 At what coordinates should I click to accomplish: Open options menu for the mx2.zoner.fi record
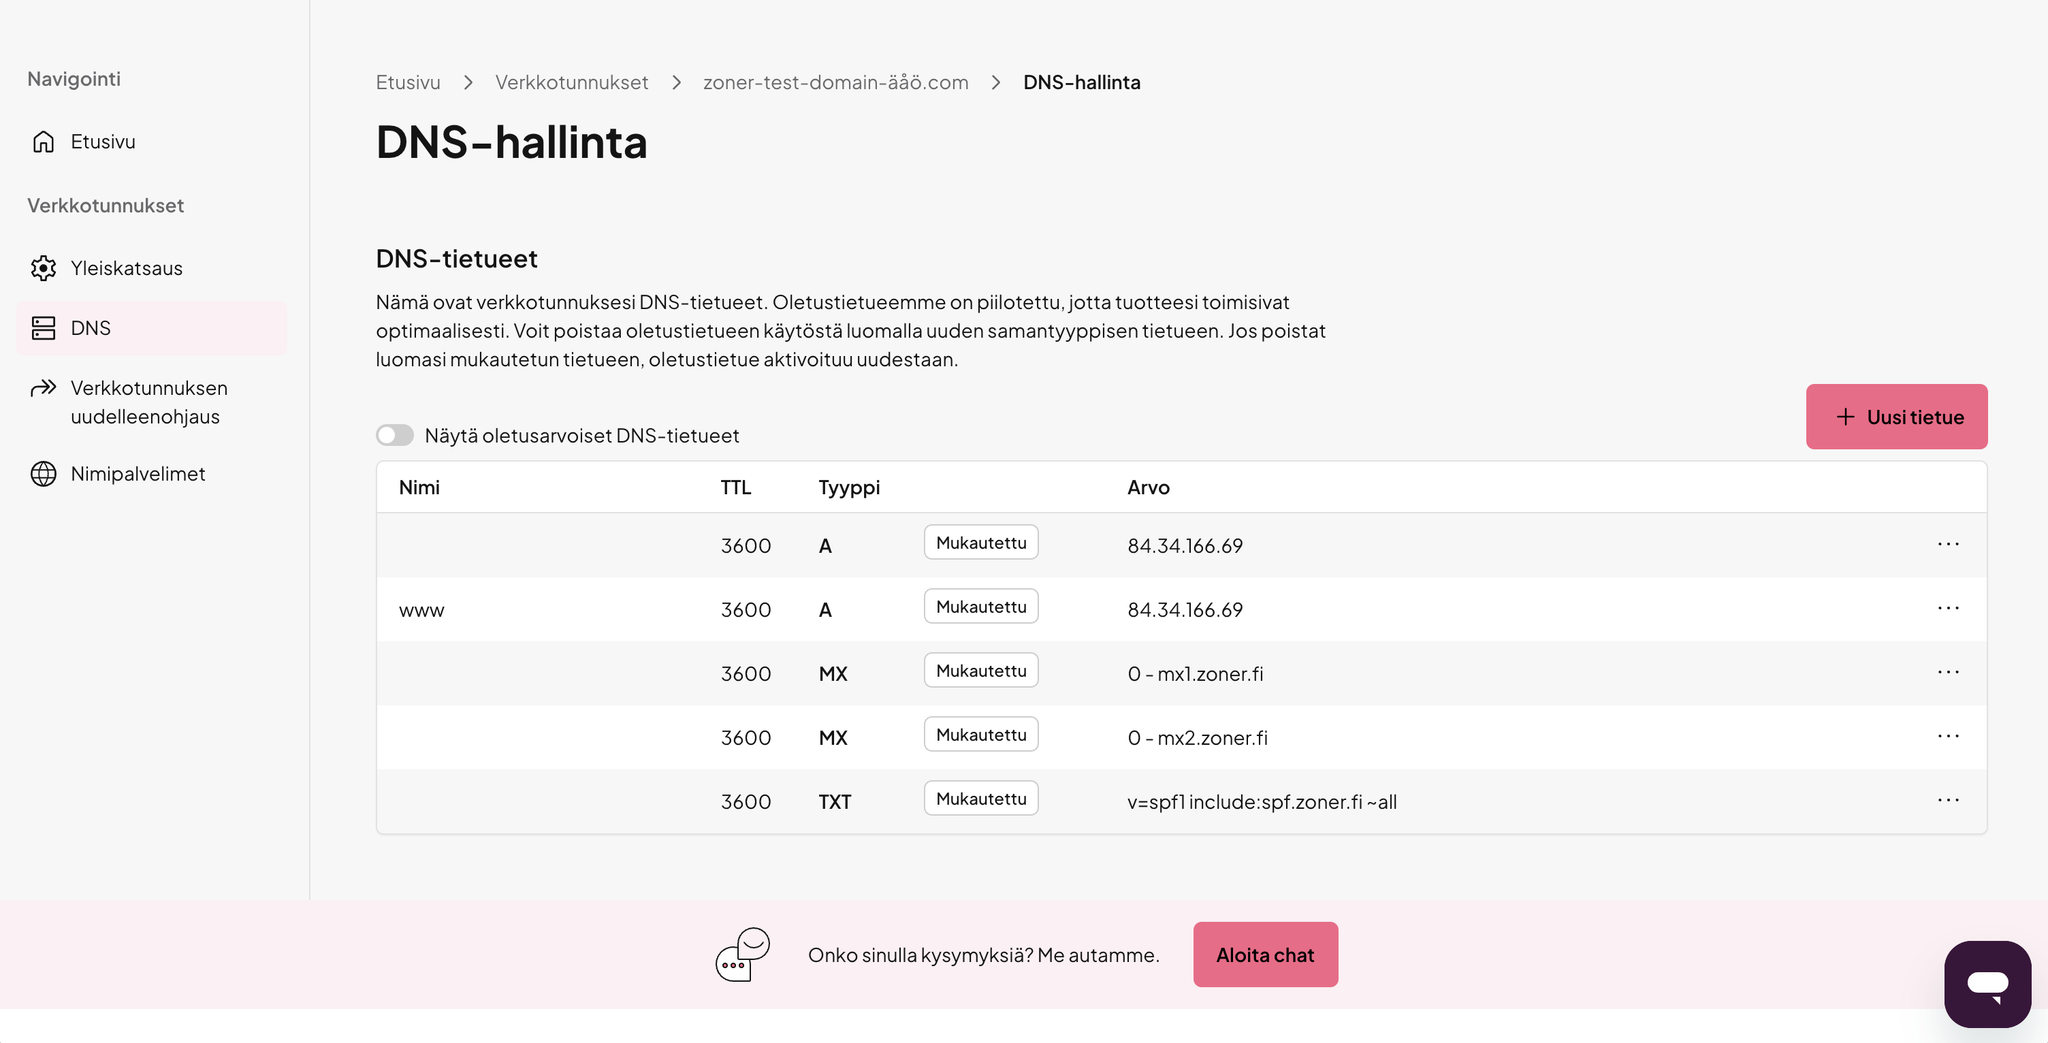(x=1948, y=736)
